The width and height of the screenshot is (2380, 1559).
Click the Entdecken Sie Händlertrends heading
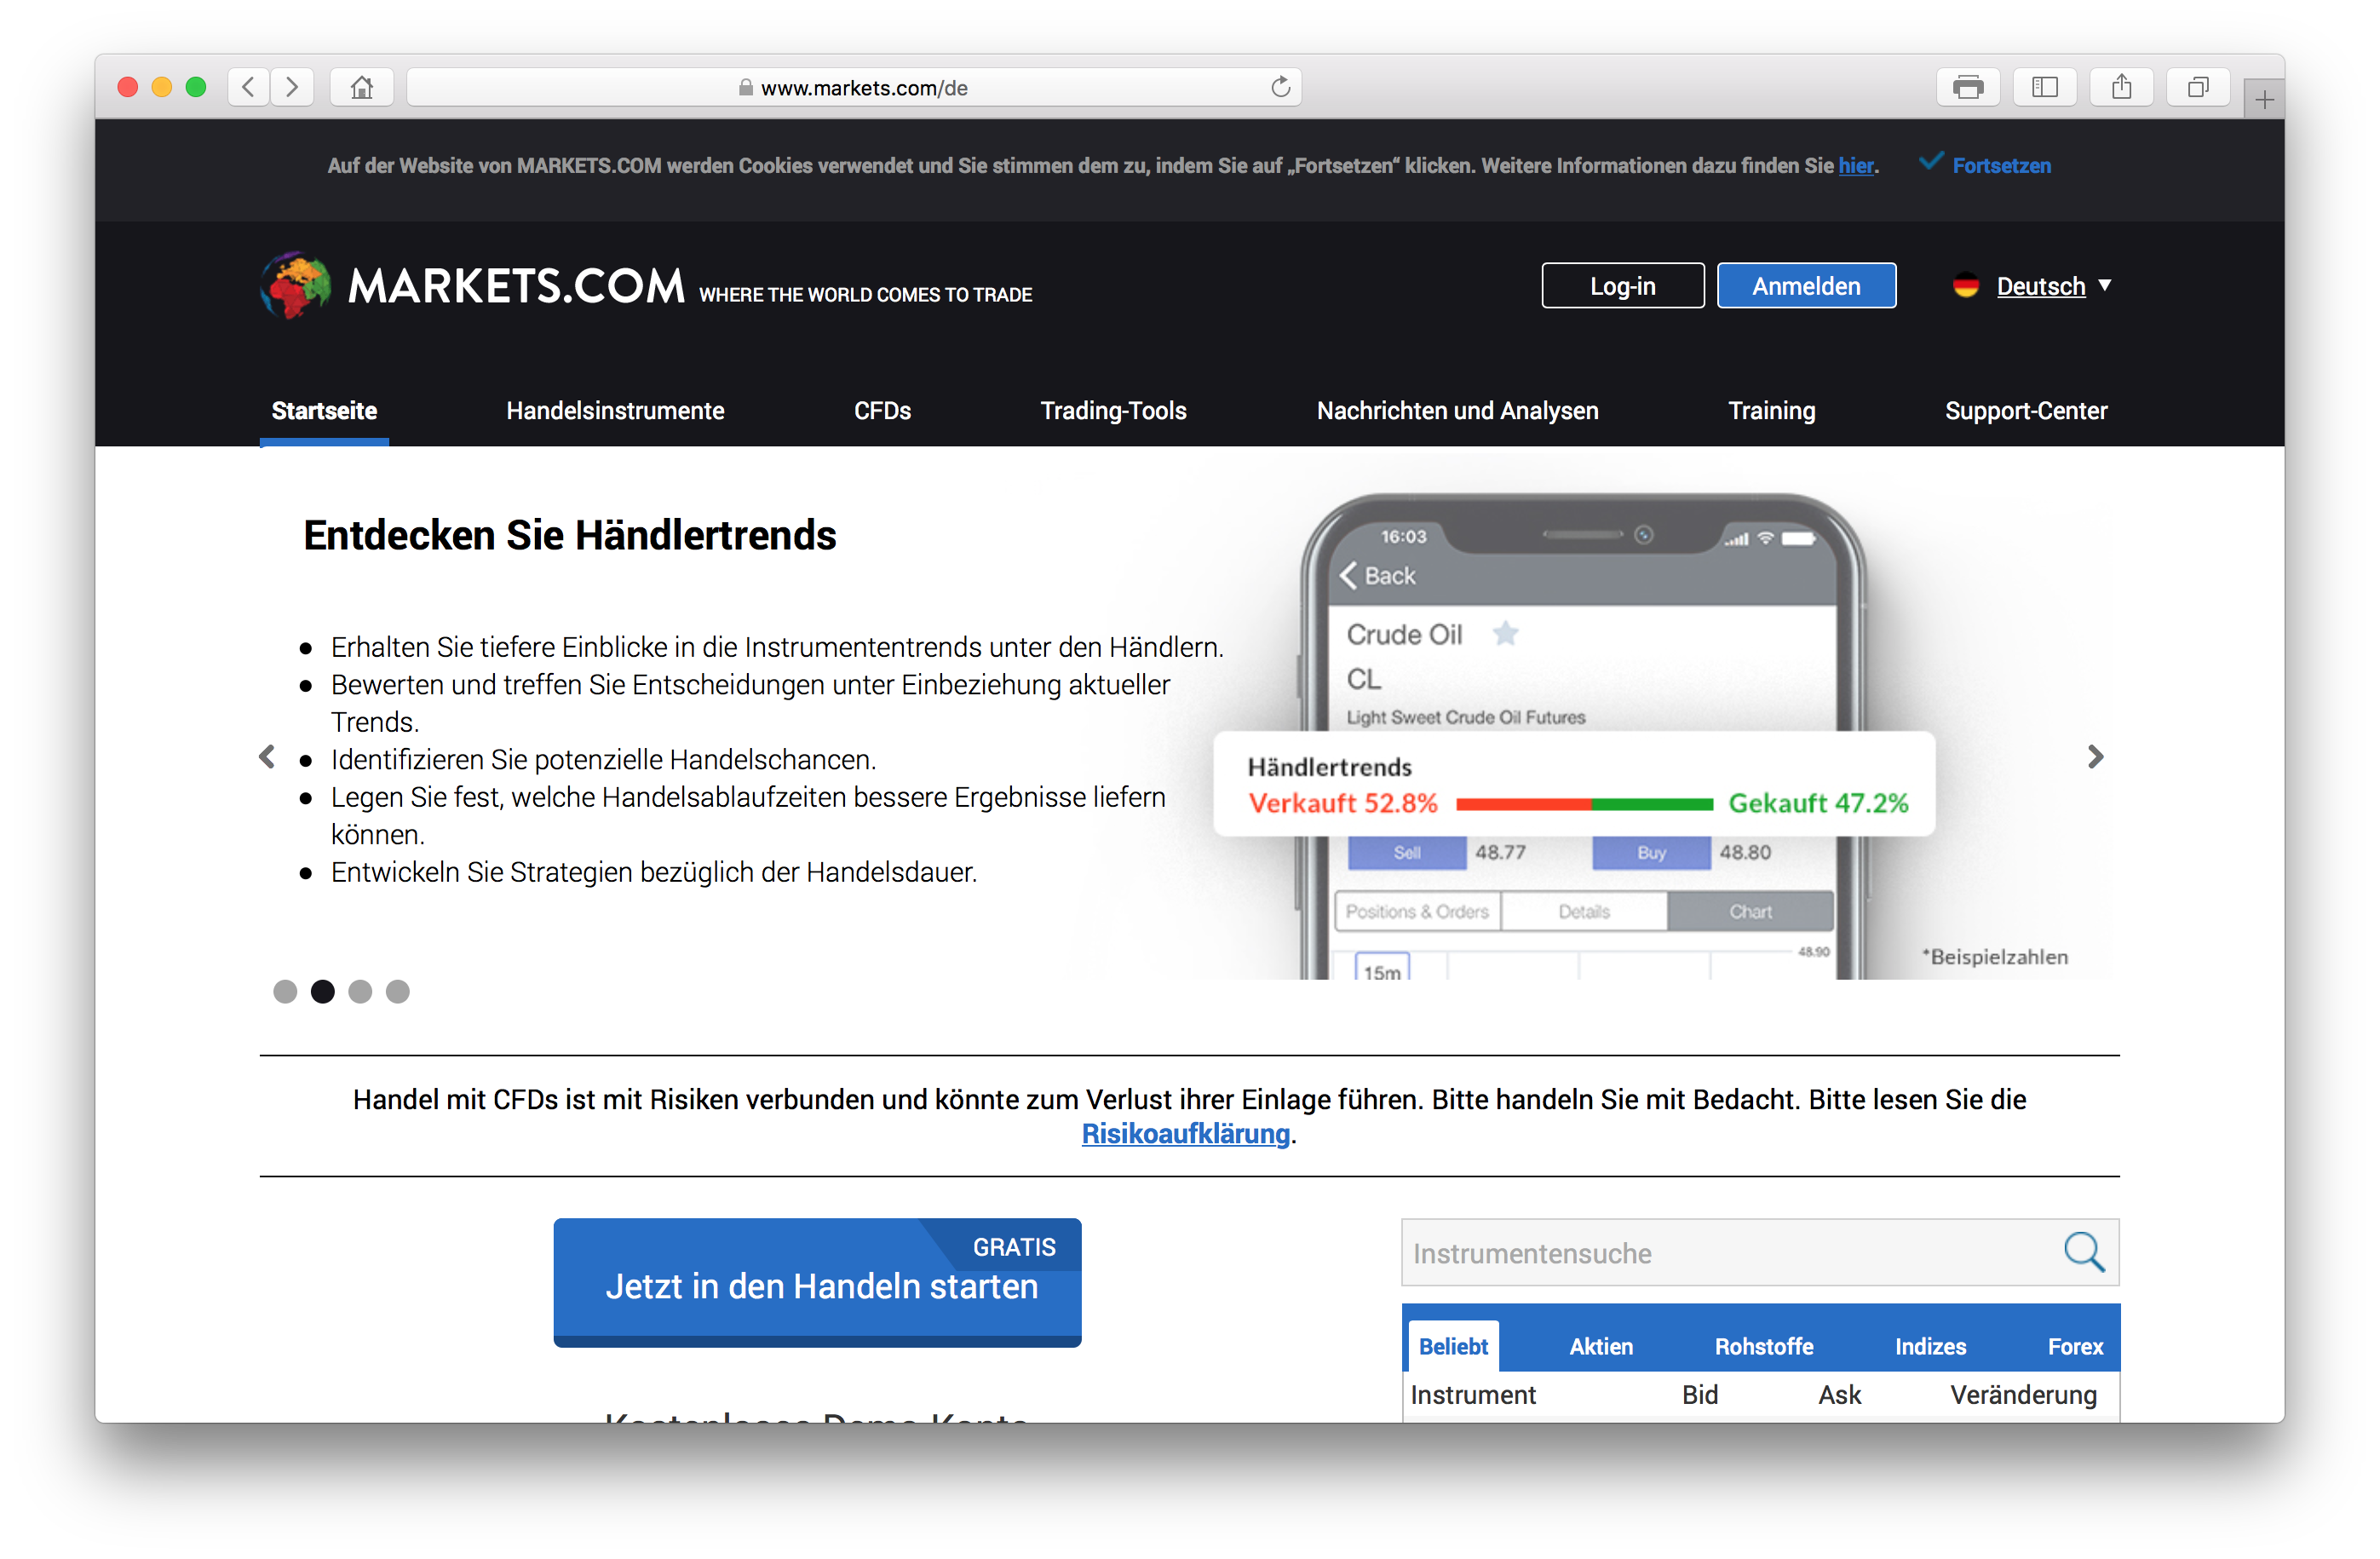coord(569,535)
